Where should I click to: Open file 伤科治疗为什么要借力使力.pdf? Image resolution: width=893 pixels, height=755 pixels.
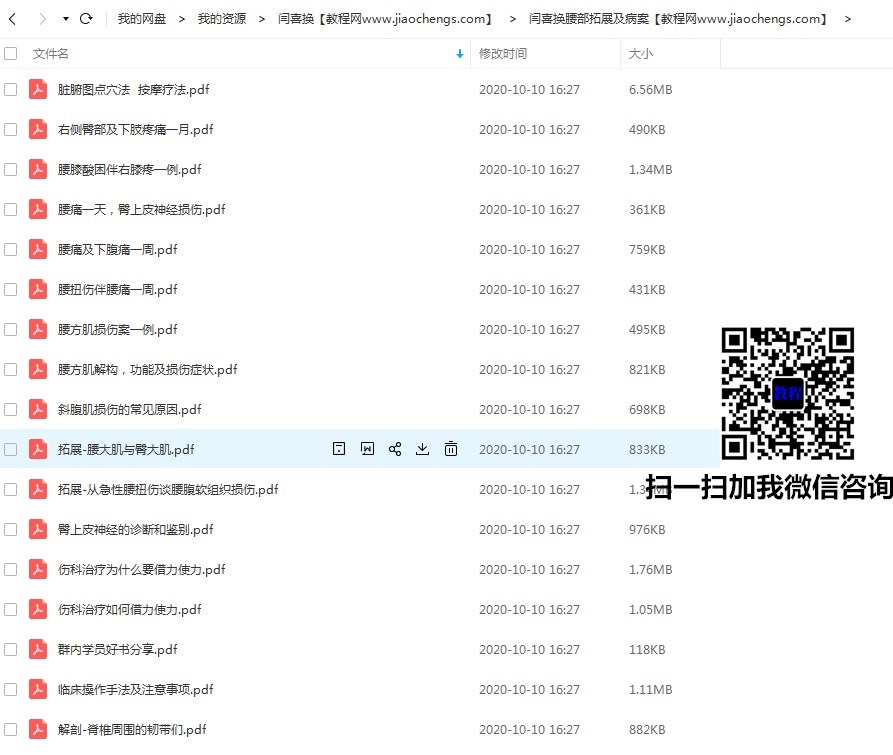click(141, 569)
